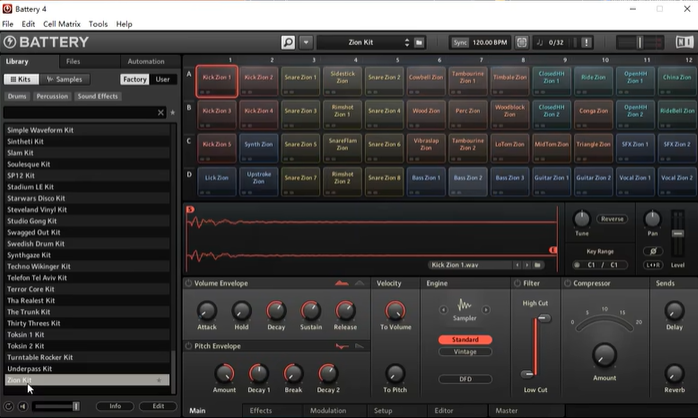Open the dropdown arrow next to search icon

(306, 43)
